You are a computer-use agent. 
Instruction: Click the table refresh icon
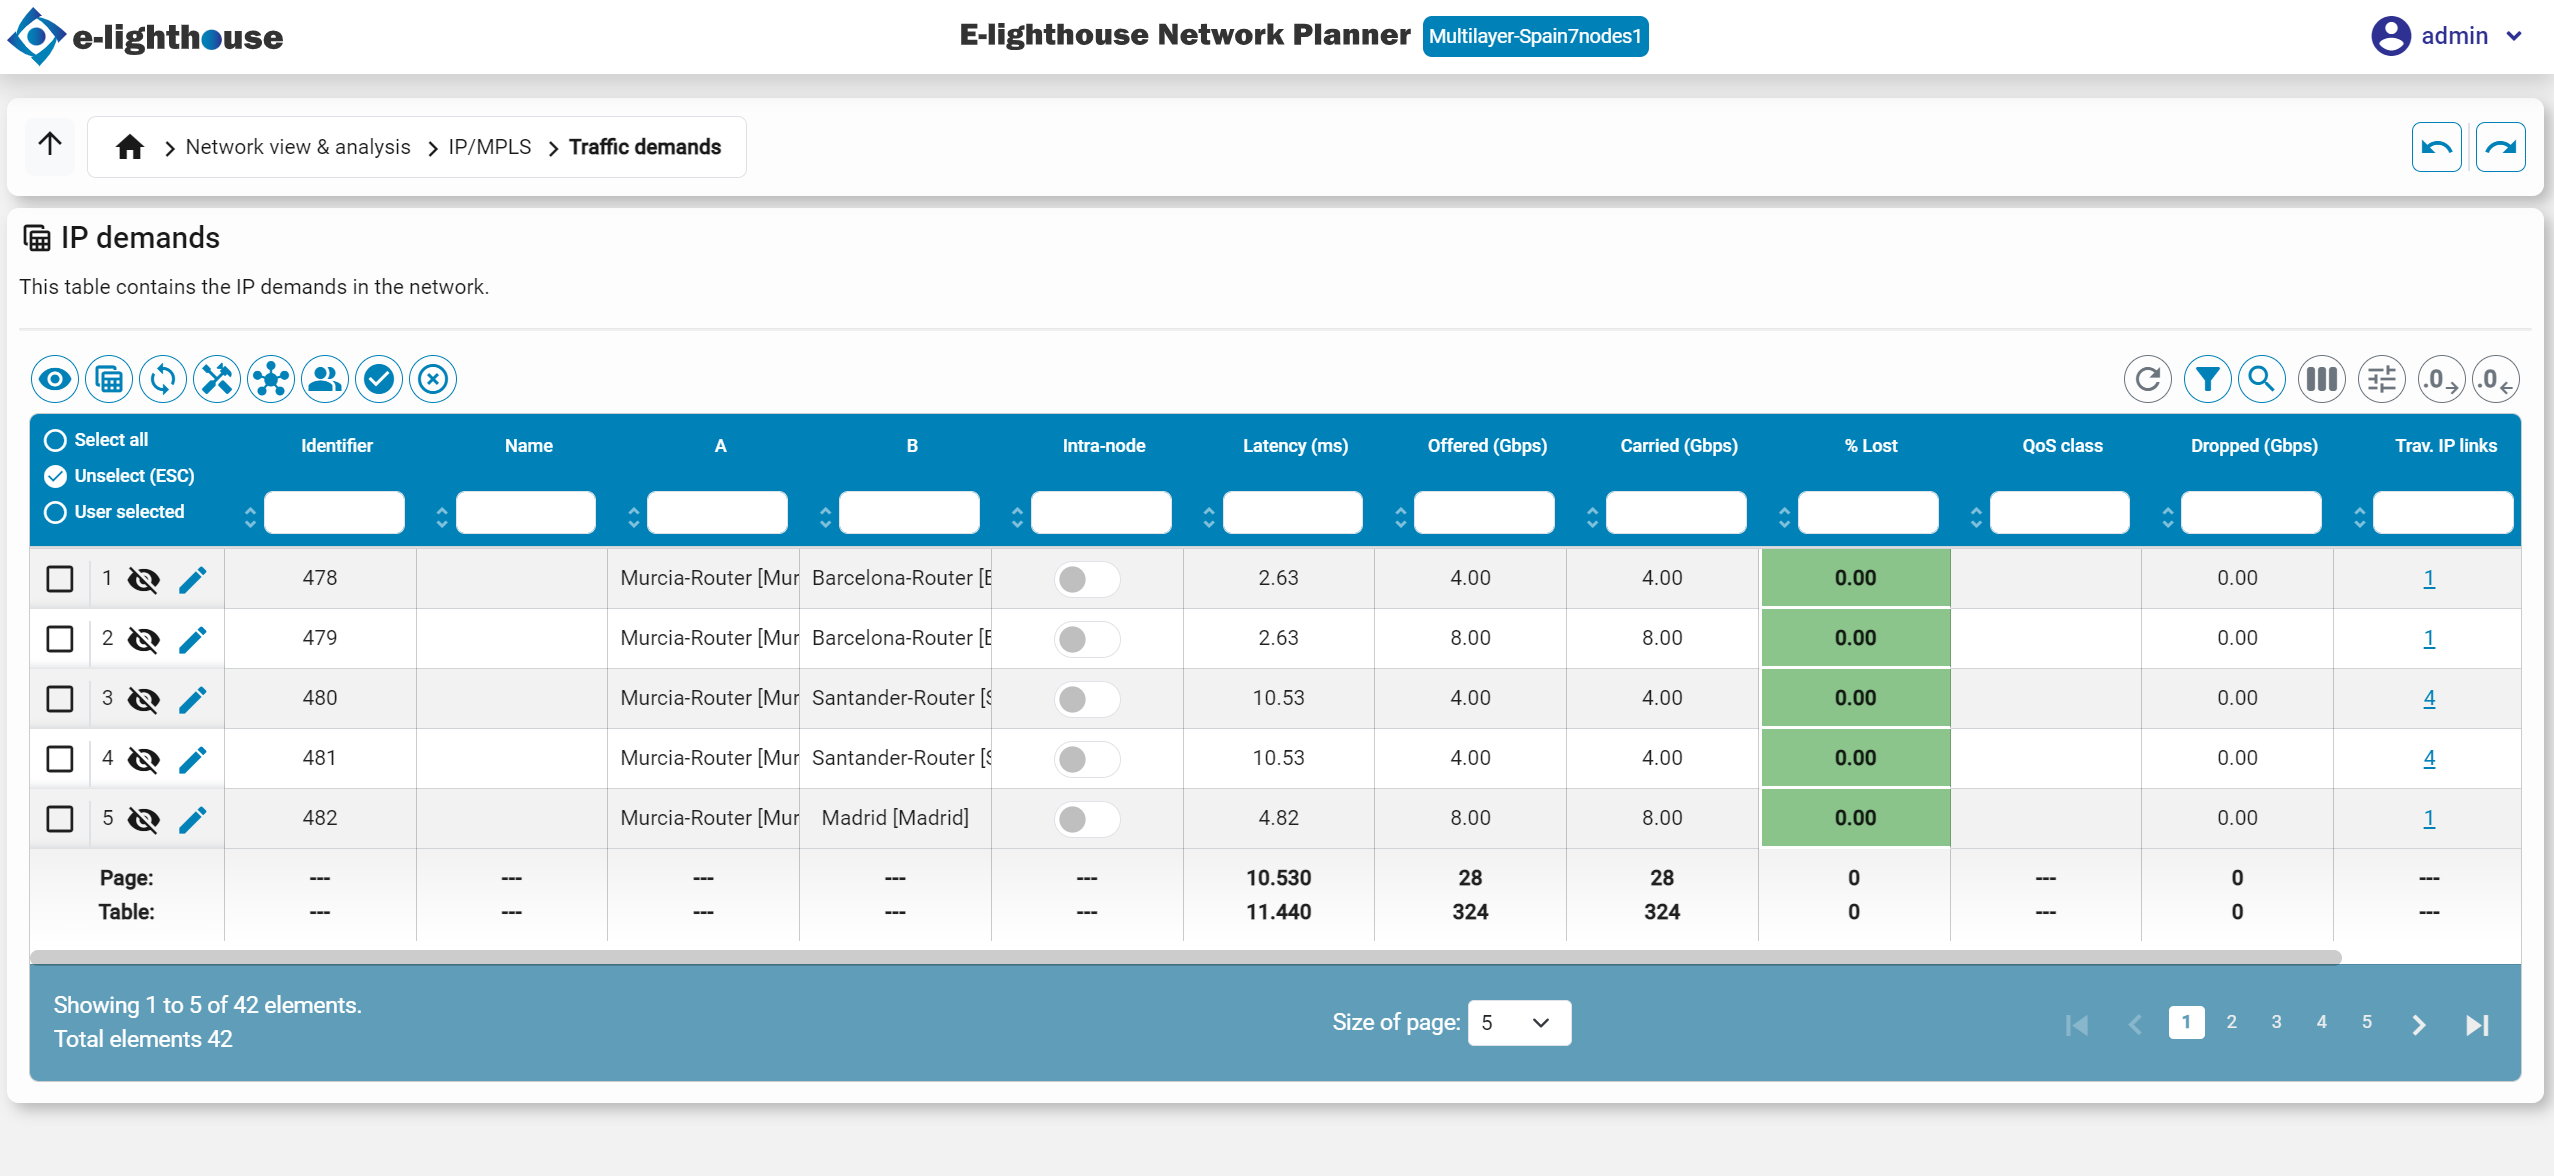click(2147, 380)
